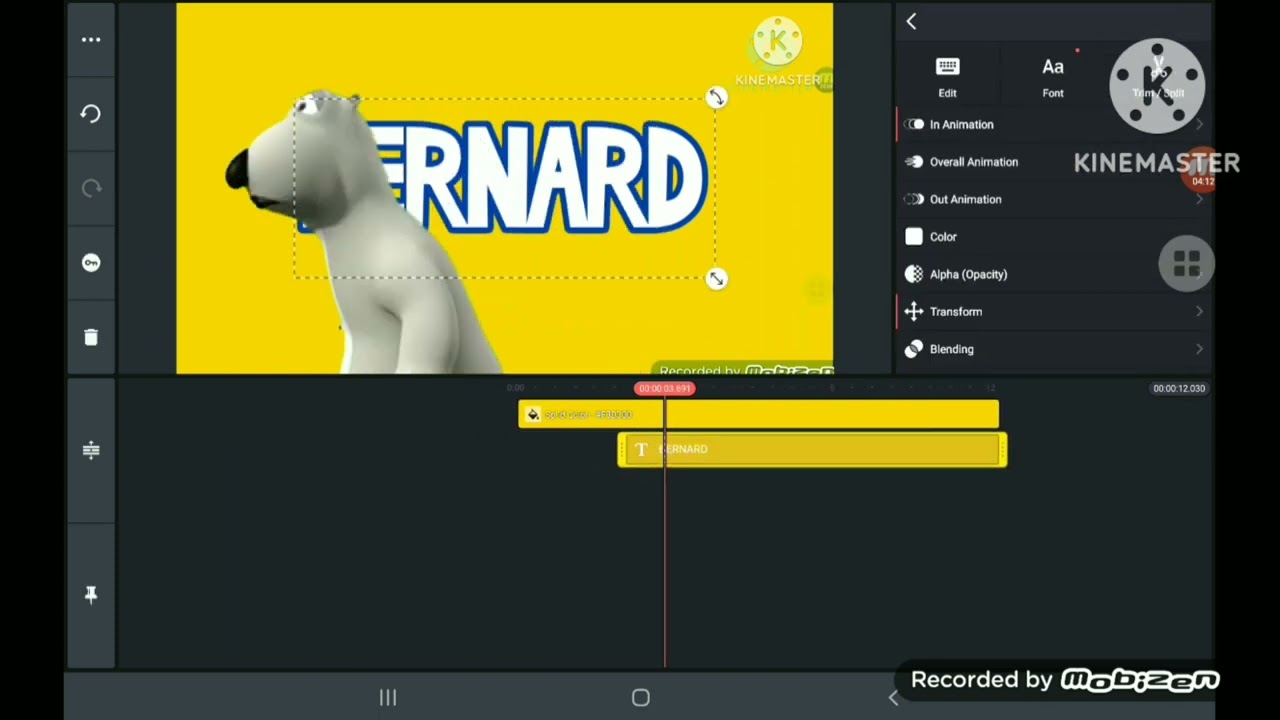Open the Blending option
1280x720 pixels.
[x=1053, y=349]
